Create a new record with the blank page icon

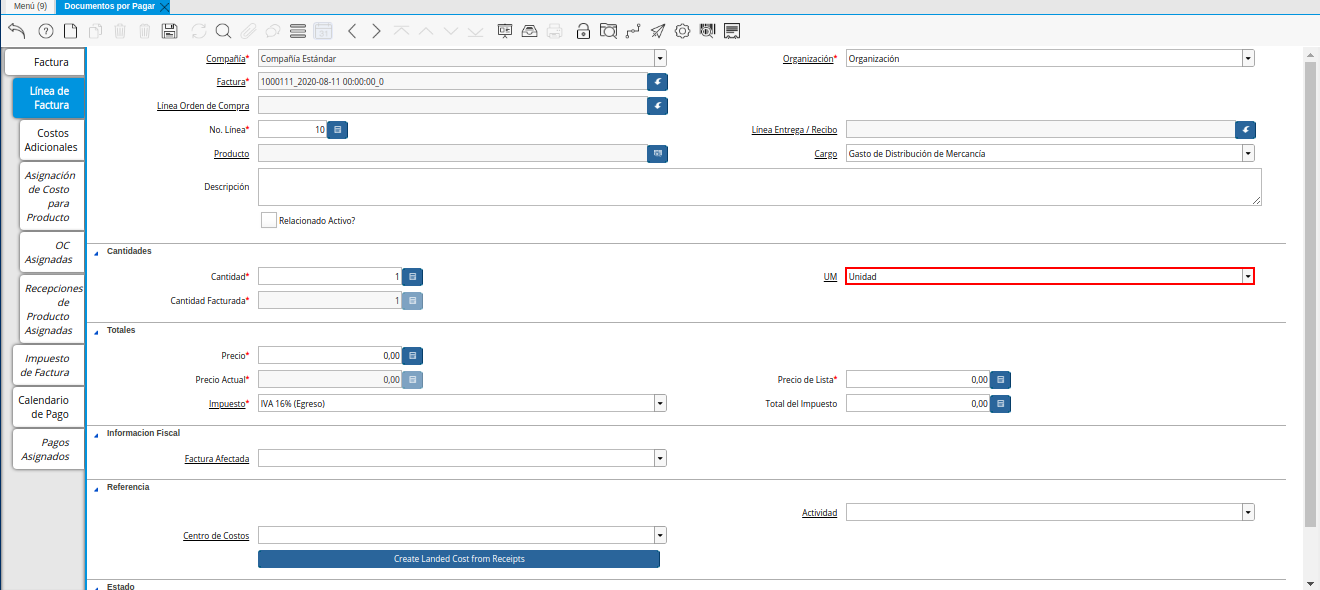point(70,31)
